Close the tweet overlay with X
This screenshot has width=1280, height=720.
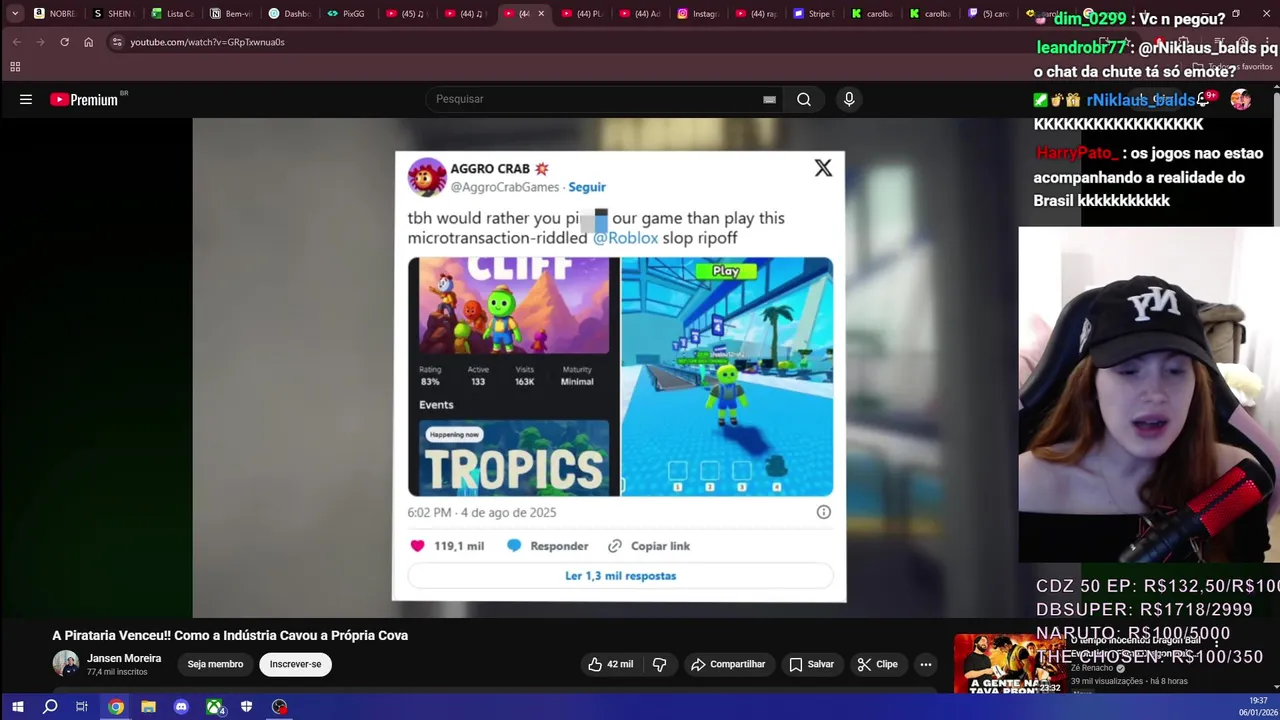point(823,168)
